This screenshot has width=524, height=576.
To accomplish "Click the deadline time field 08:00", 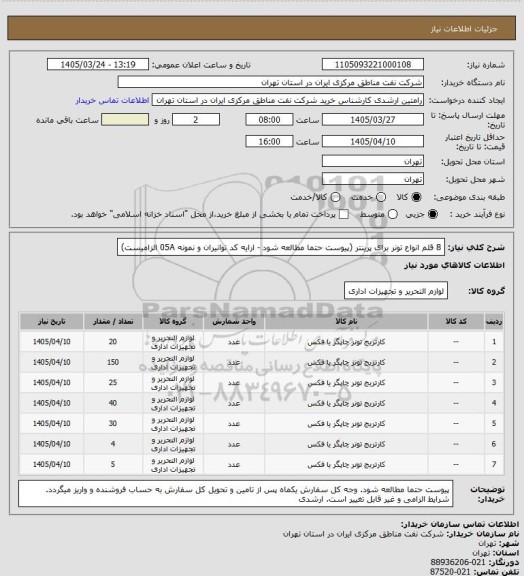I will (269, 120).
